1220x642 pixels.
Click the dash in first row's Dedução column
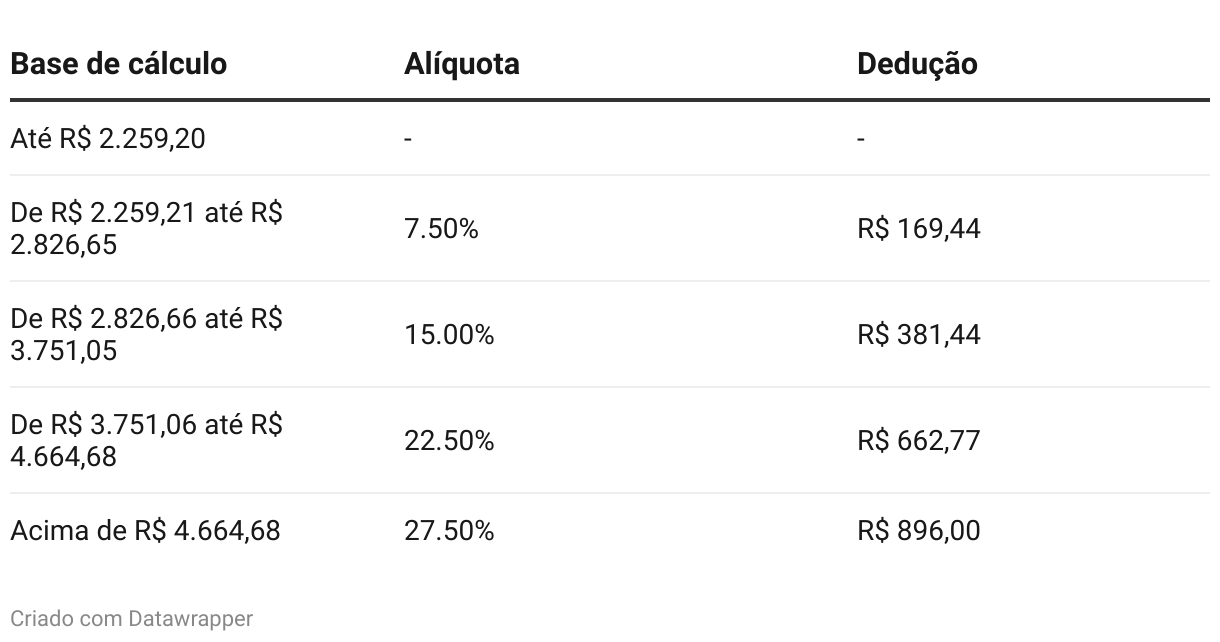861,138
